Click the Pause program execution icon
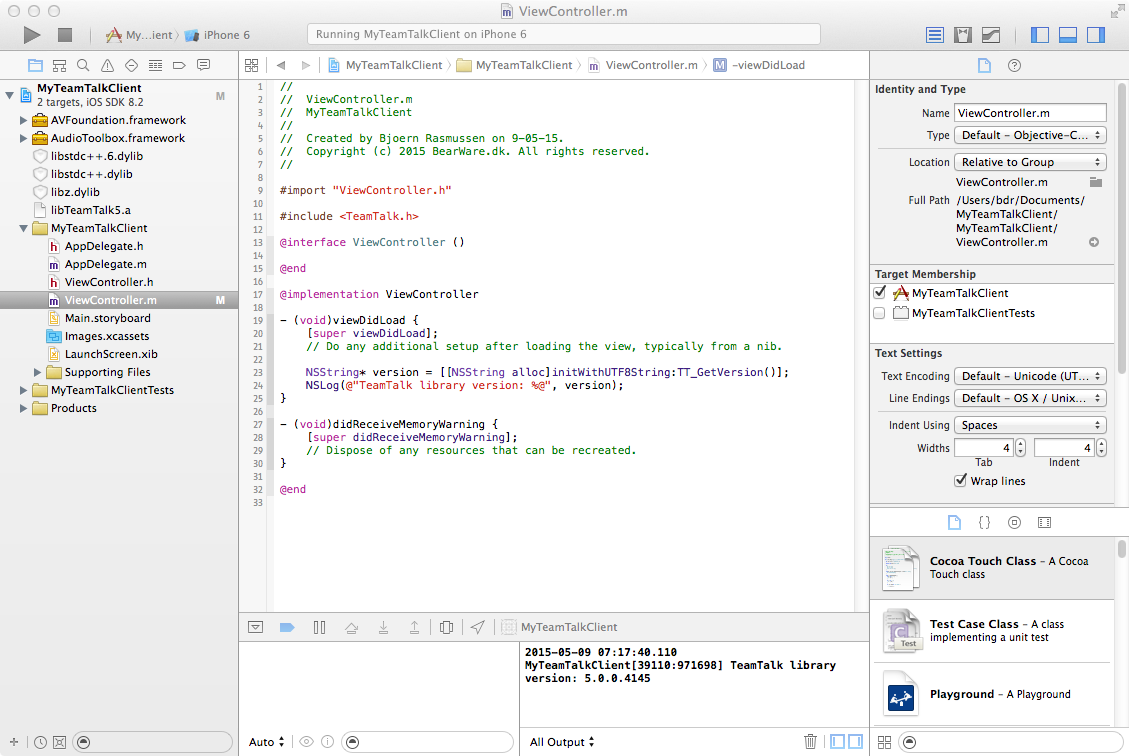 [319, 627]
